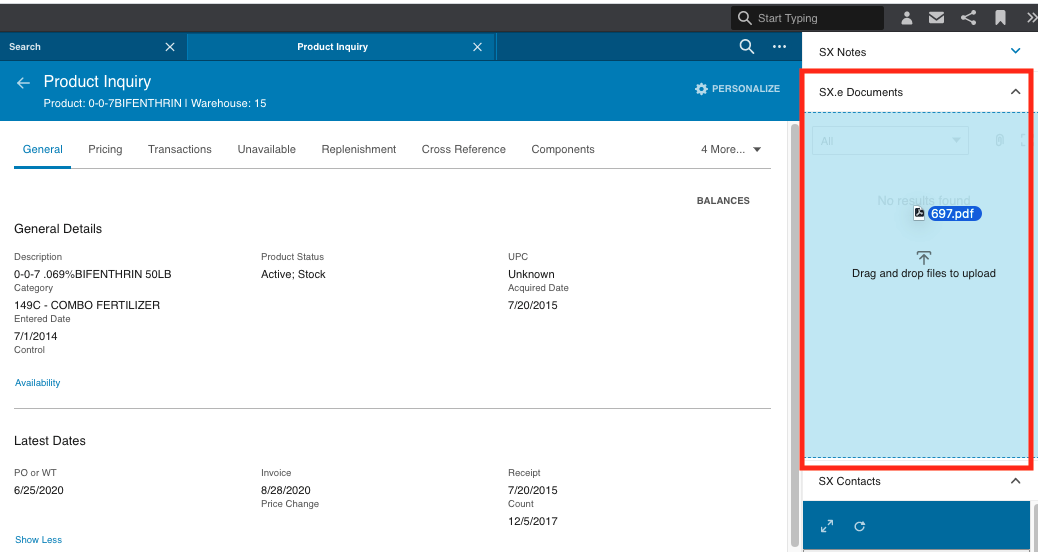Viewport: 1038px width, 552px height.
Task: Open the Transactions tab
Action: [179, 150]
